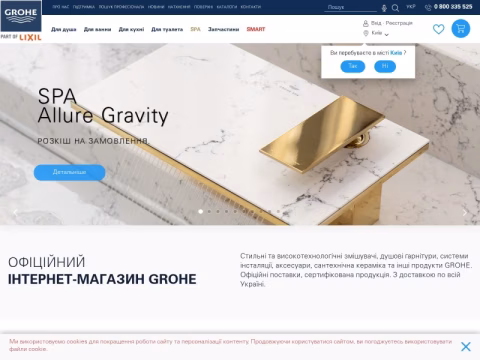Call number 0 800 335 525

[x=453, y=7]
